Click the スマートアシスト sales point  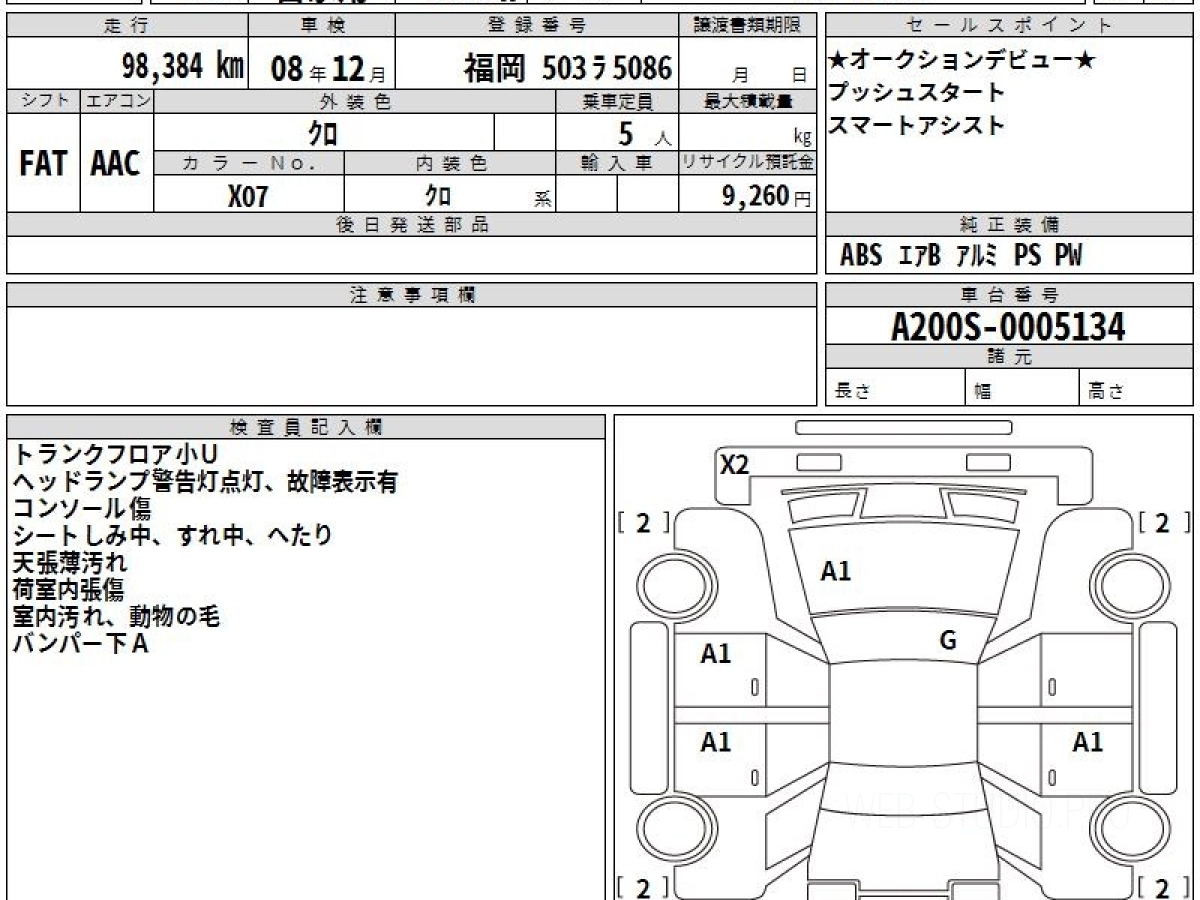point(917,126)
